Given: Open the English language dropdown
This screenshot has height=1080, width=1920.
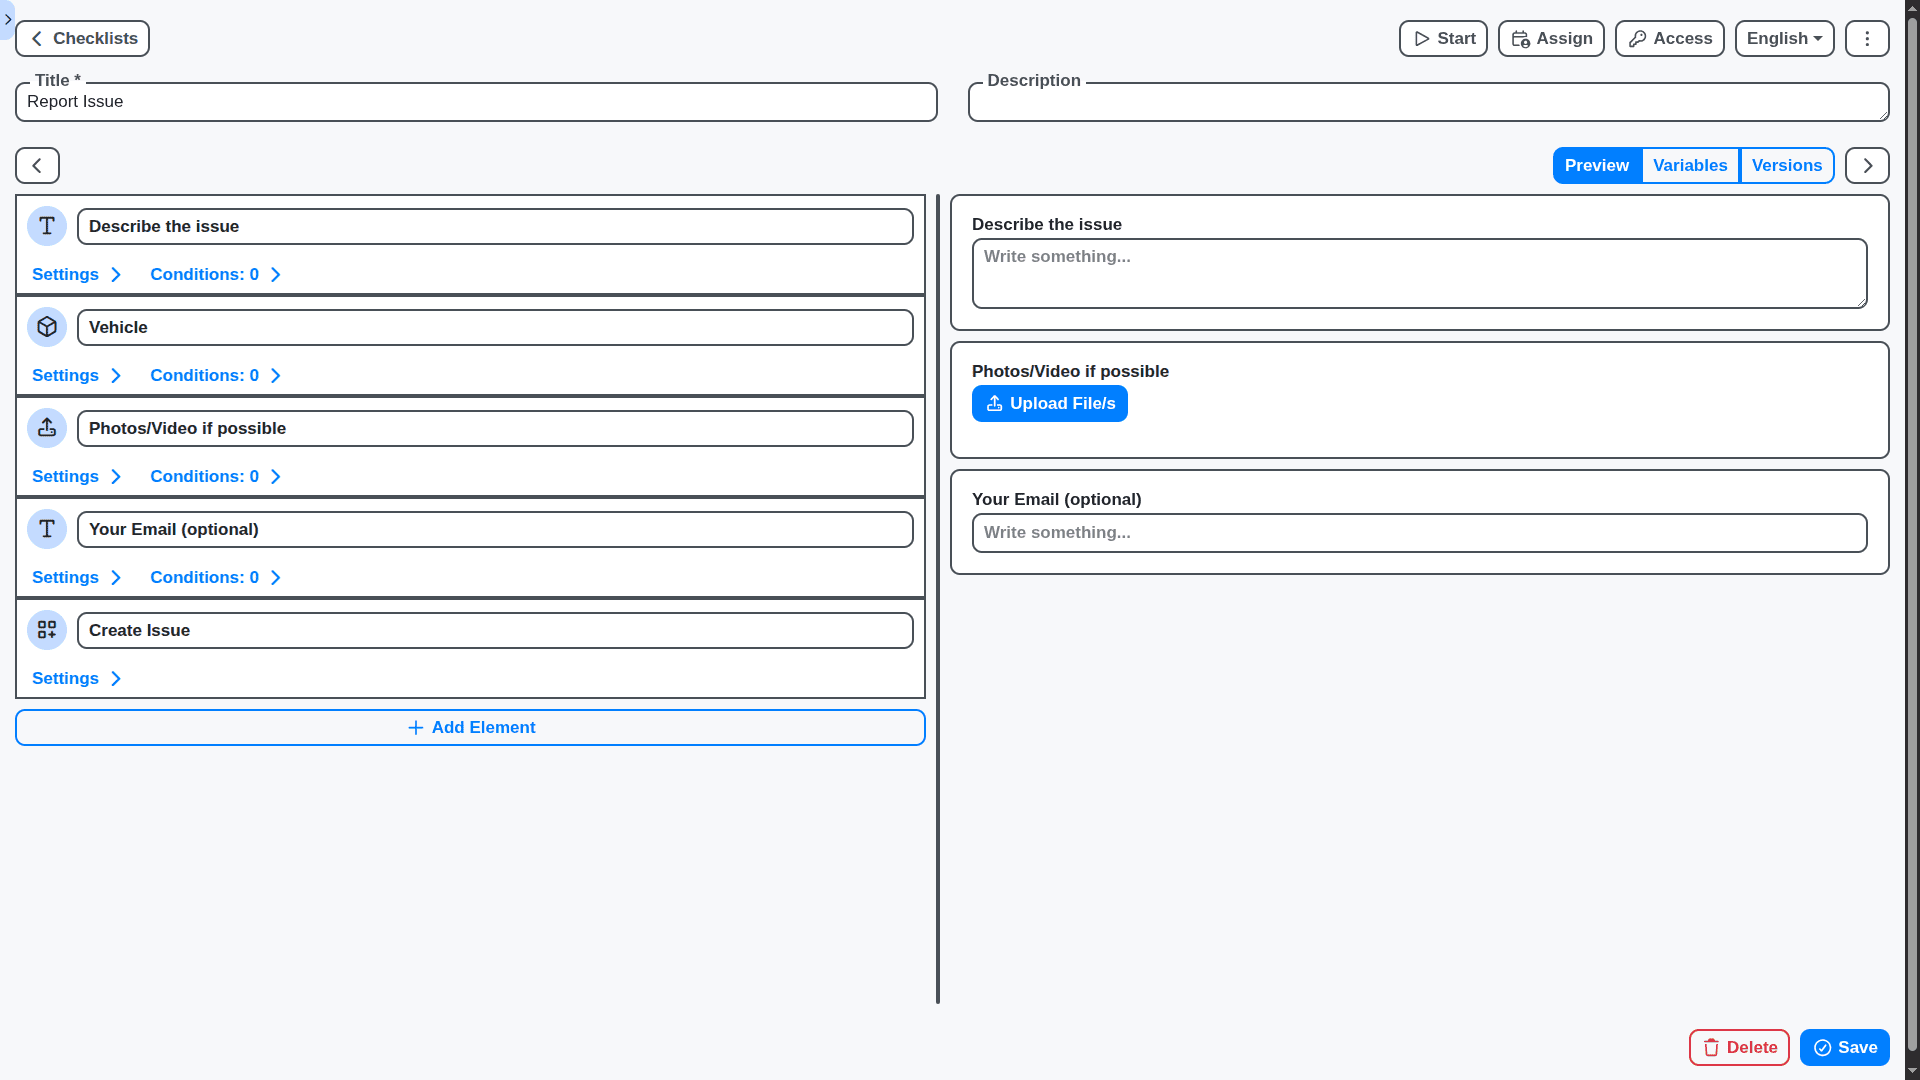Looking at the screenshot, I should coord(1783,39).
